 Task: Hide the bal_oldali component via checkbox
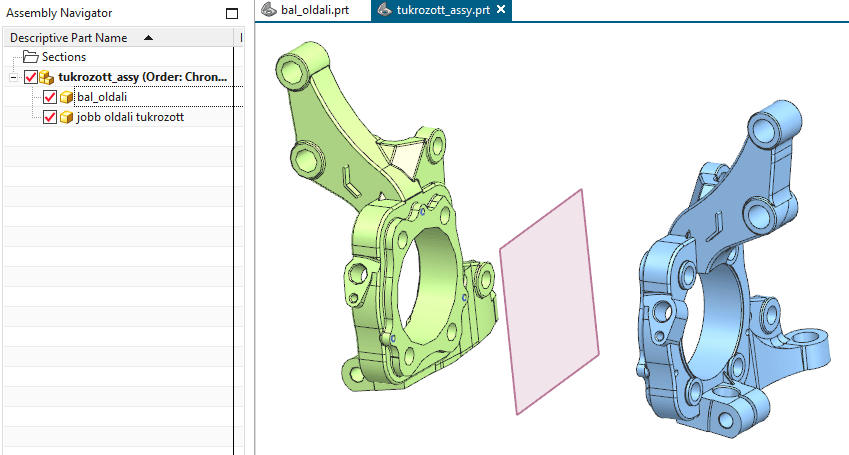[x=50, y=98]
